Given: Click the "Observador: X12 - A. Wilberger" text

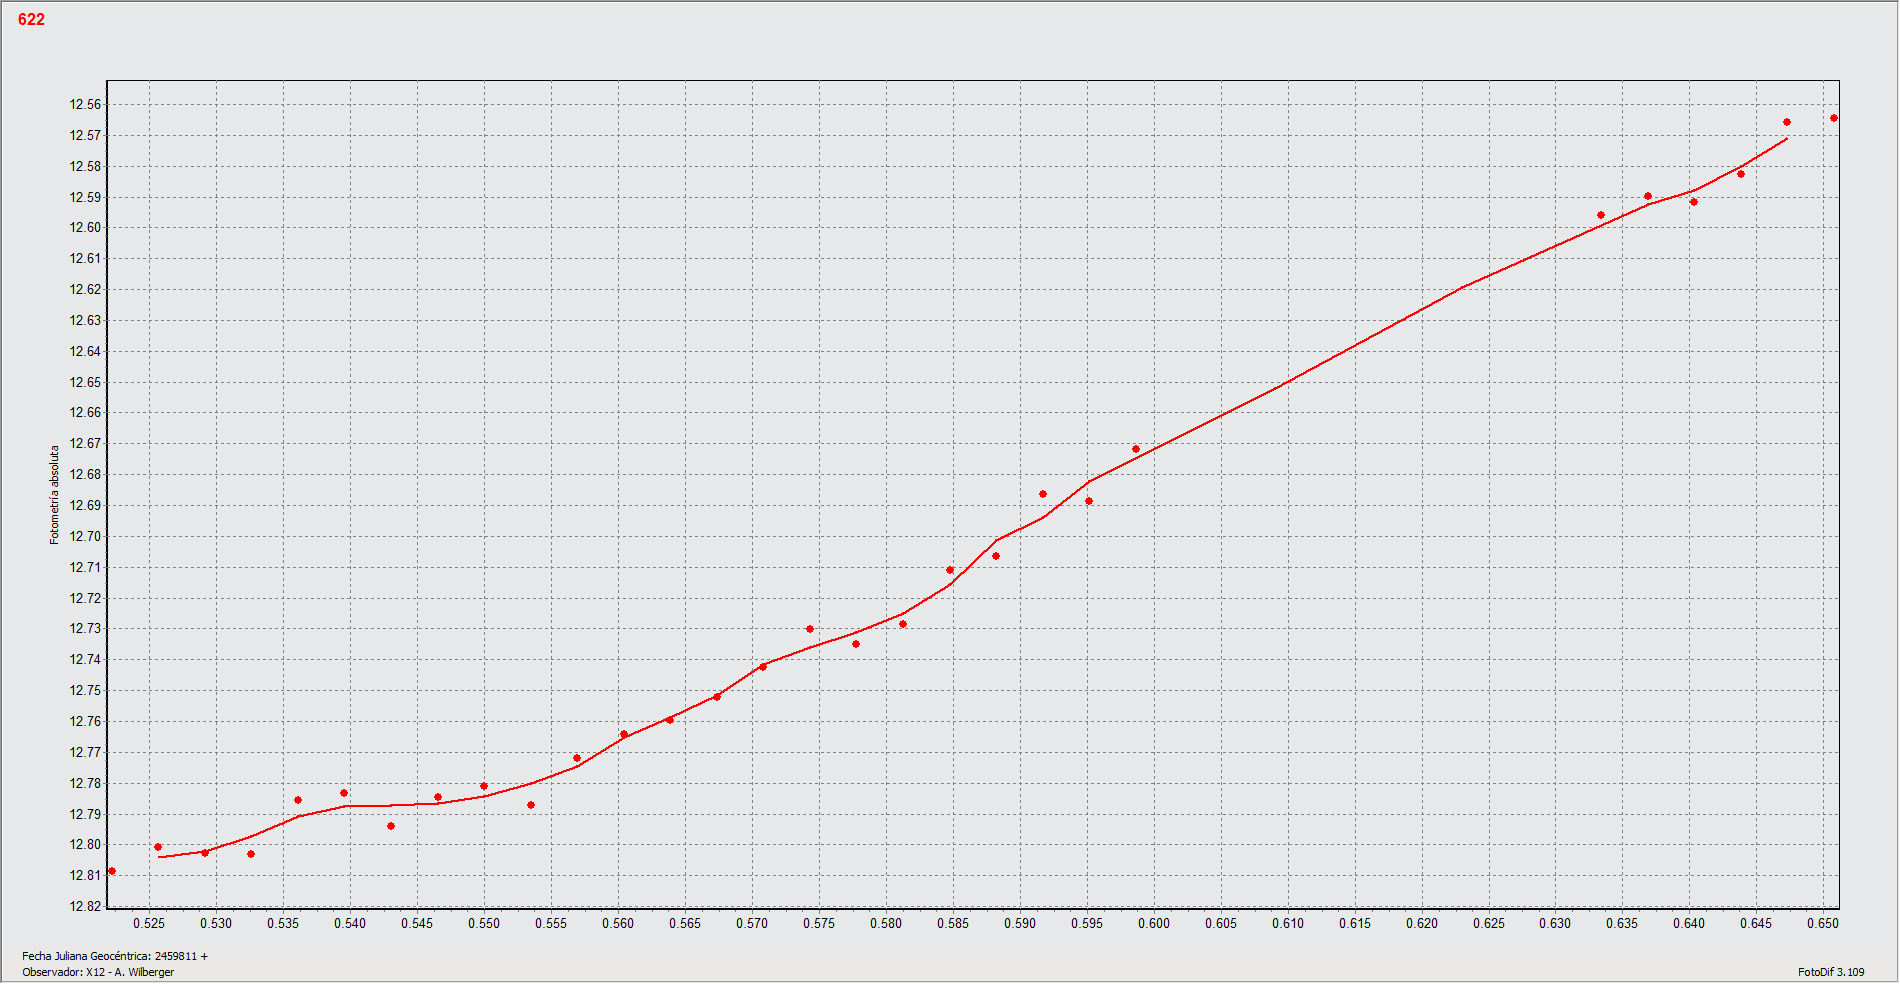Looking at the screenshot, I should click(98, 972).
